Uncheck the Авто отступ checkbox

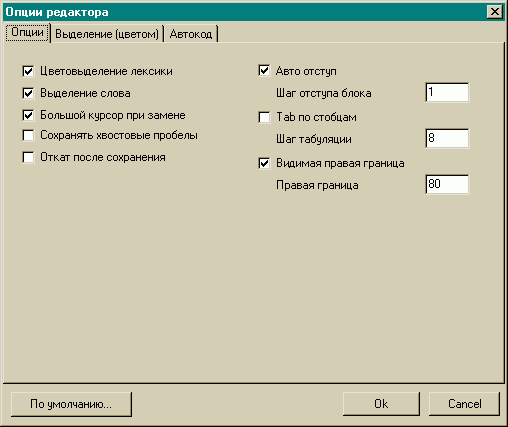(x=264, y=71)
